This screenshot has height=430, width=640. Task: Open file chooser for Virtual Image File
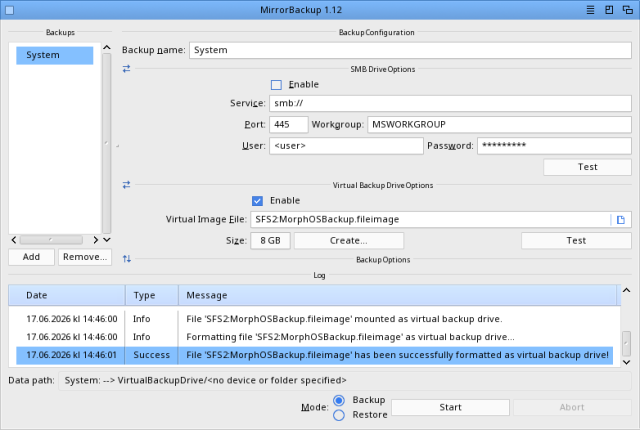click(621, 220)
